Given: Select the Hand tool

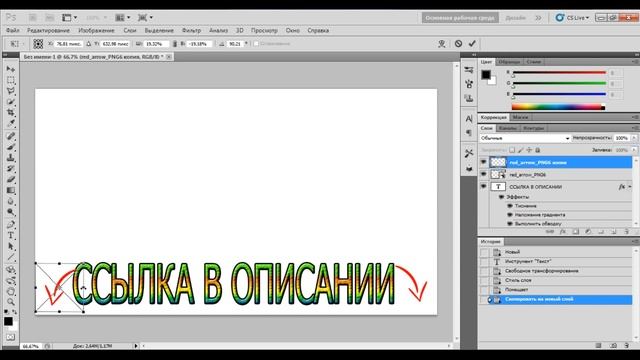Looking at the screenshot, I should 11,291.
